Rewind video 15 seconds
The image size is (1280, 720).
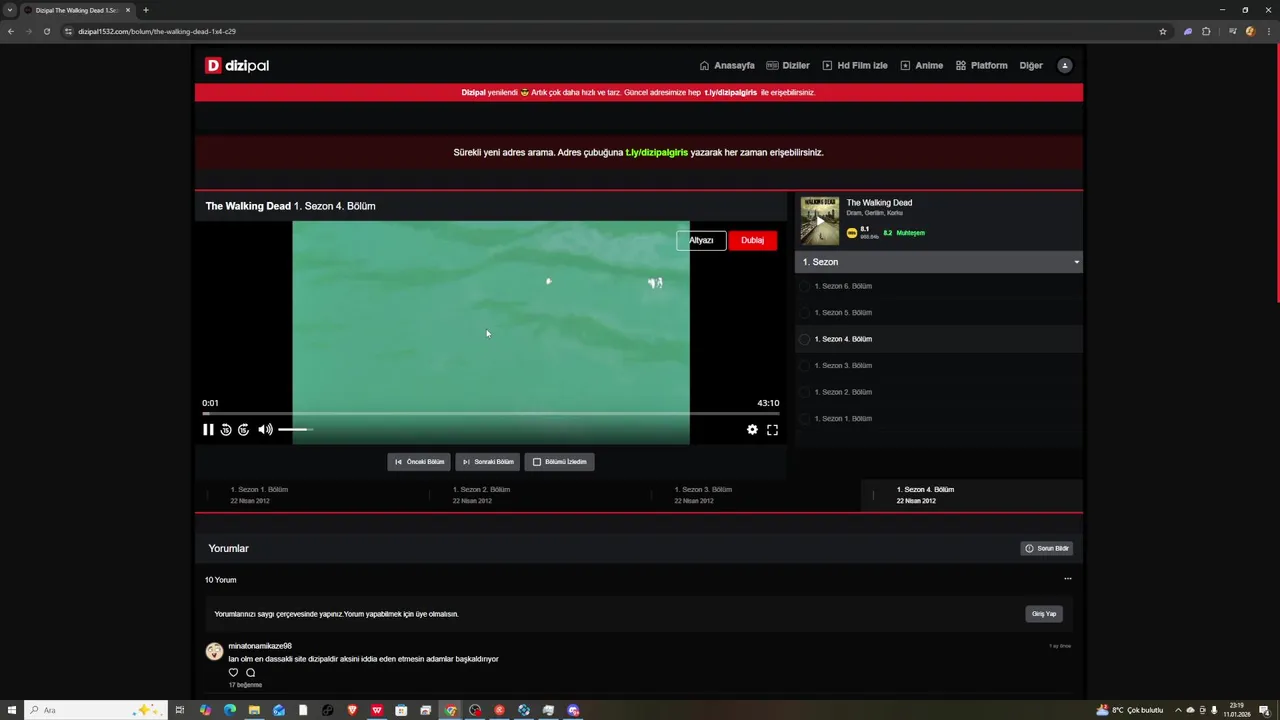tap(226, 430)
